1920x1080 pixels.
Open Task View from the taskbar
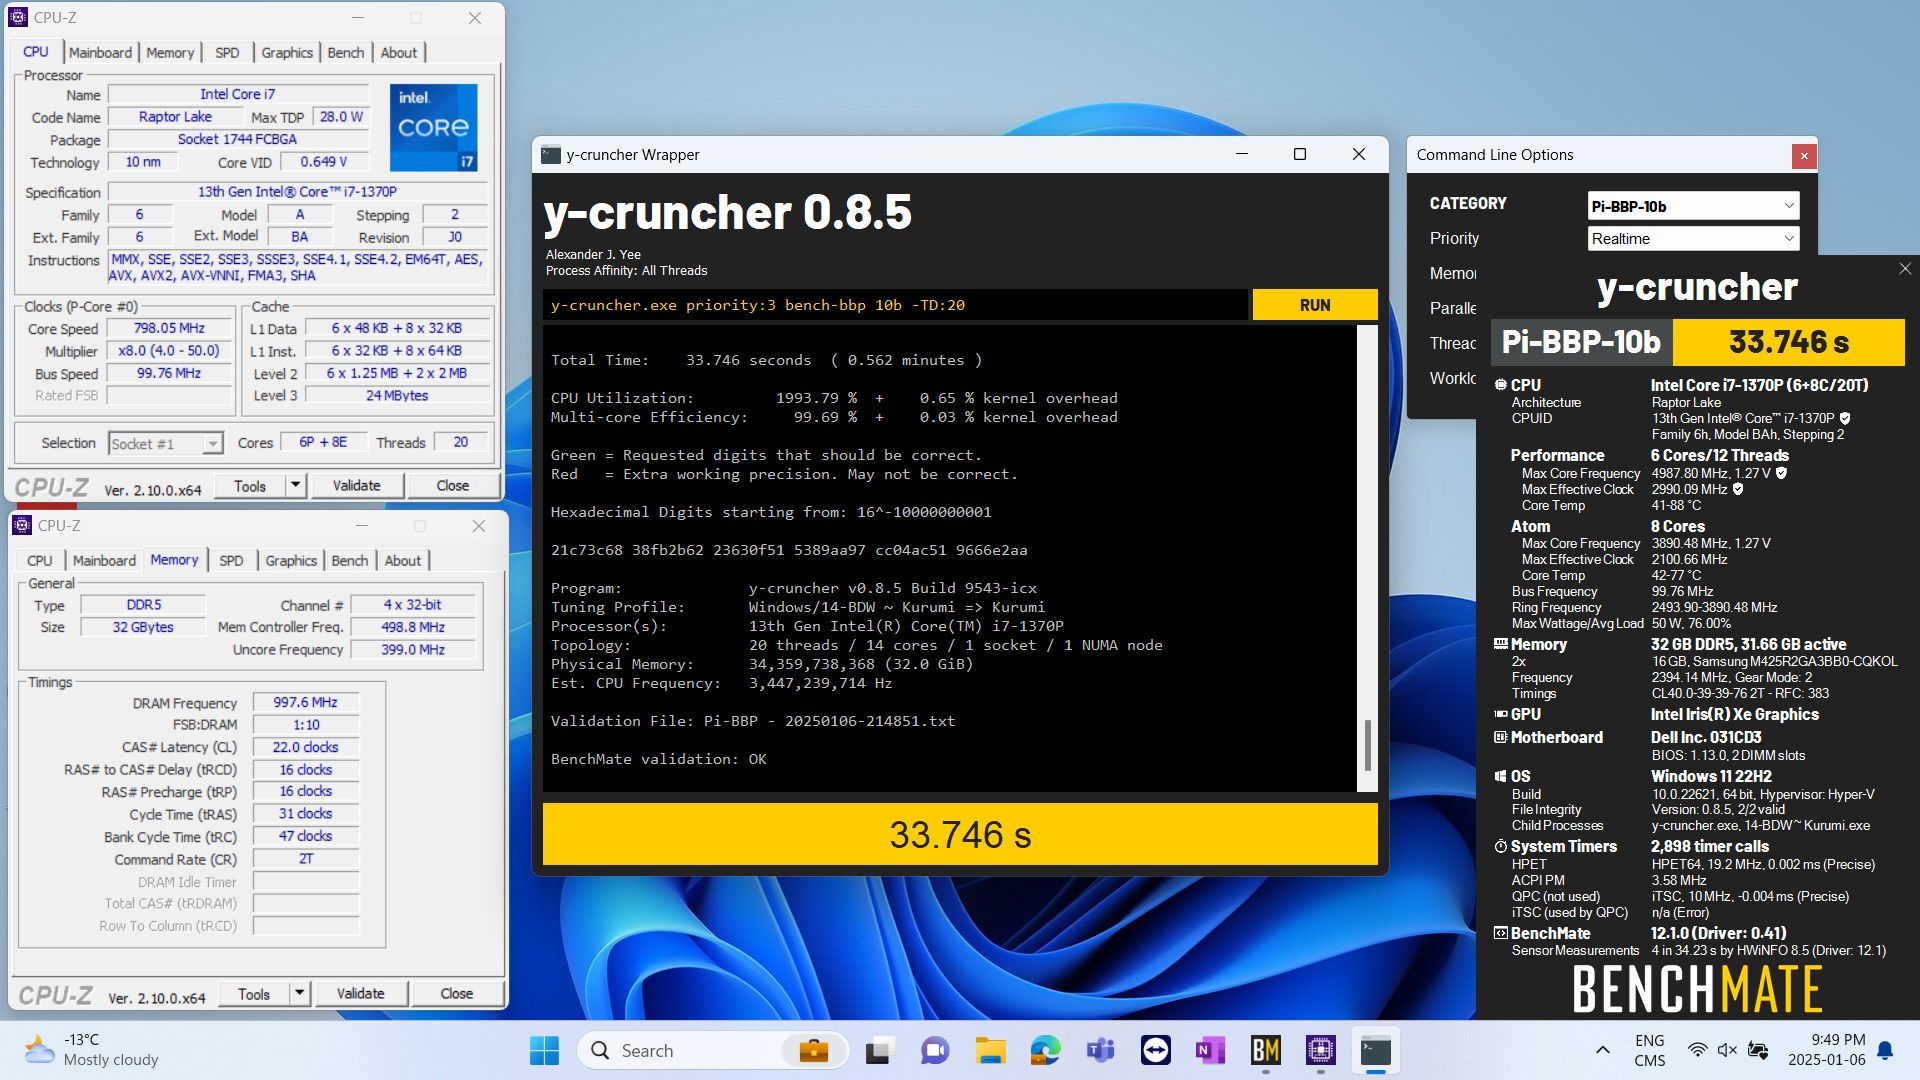pos(879,1050)
